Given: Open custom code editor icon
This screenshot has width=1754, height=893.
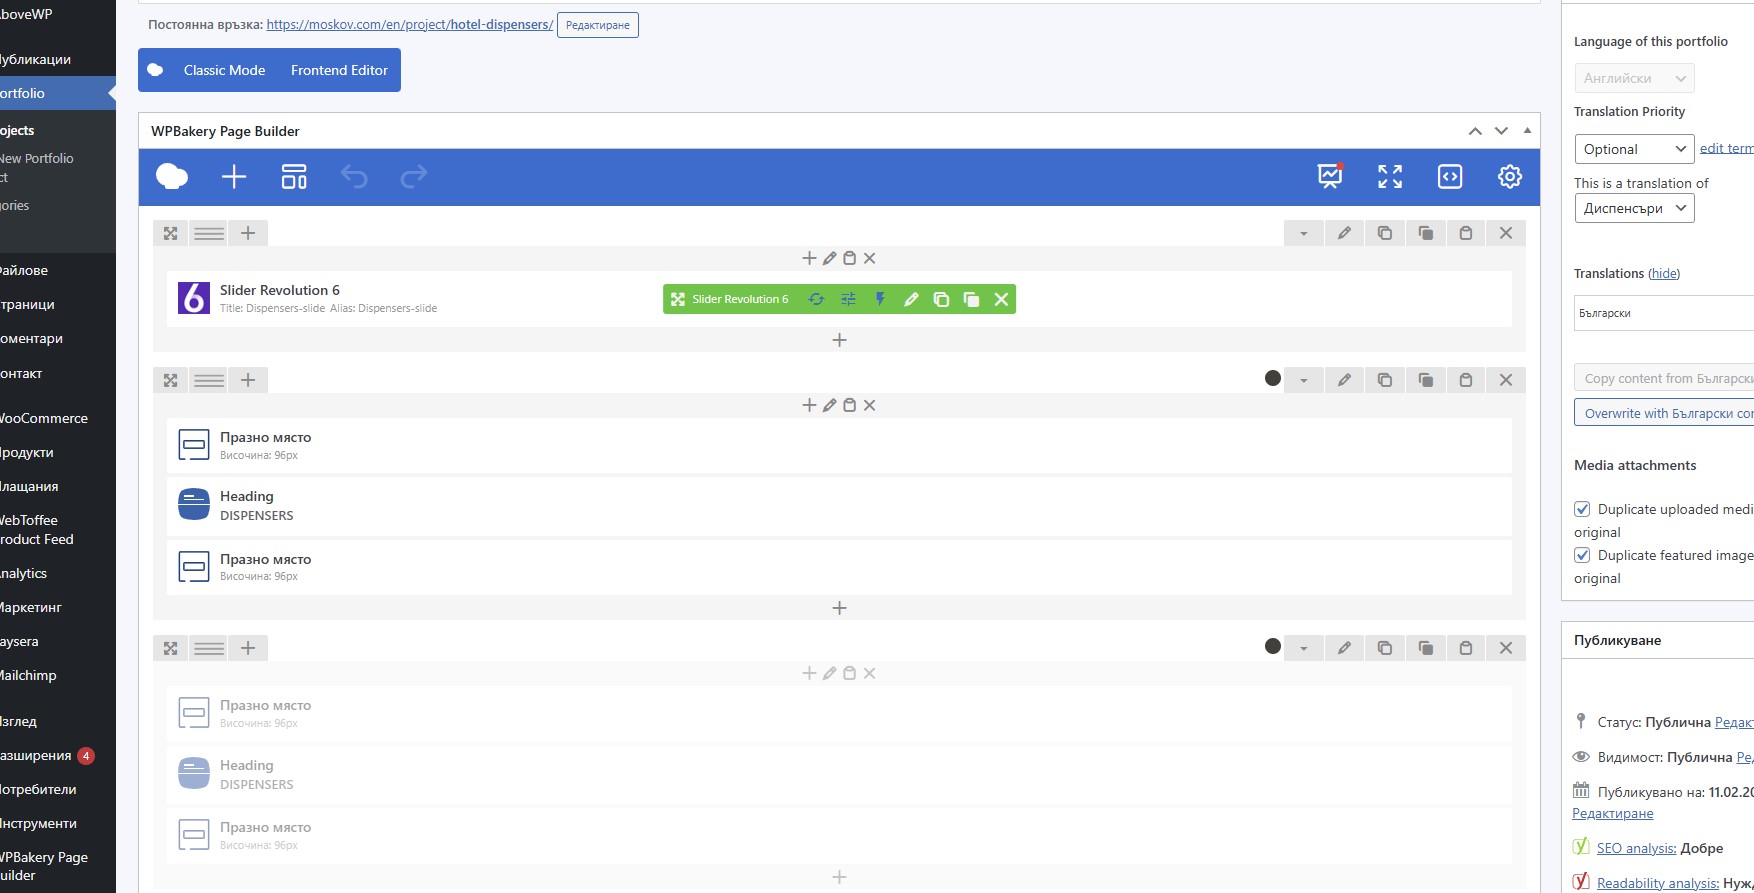Looking at the screenshot, I should [1450, 177].
